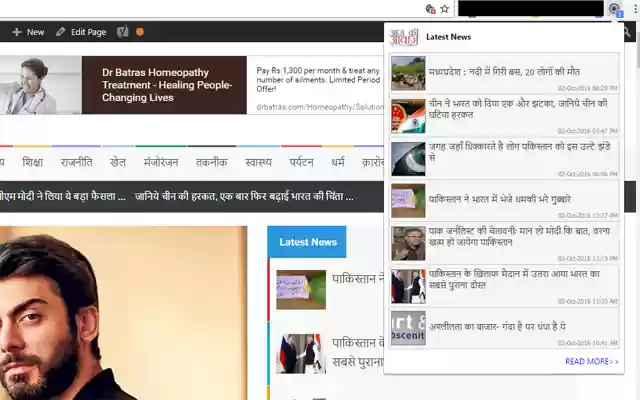Click the pencil icon next to Edit Page
The height and width of the screenshot is (400, 640).
click(x=60, y=32)
